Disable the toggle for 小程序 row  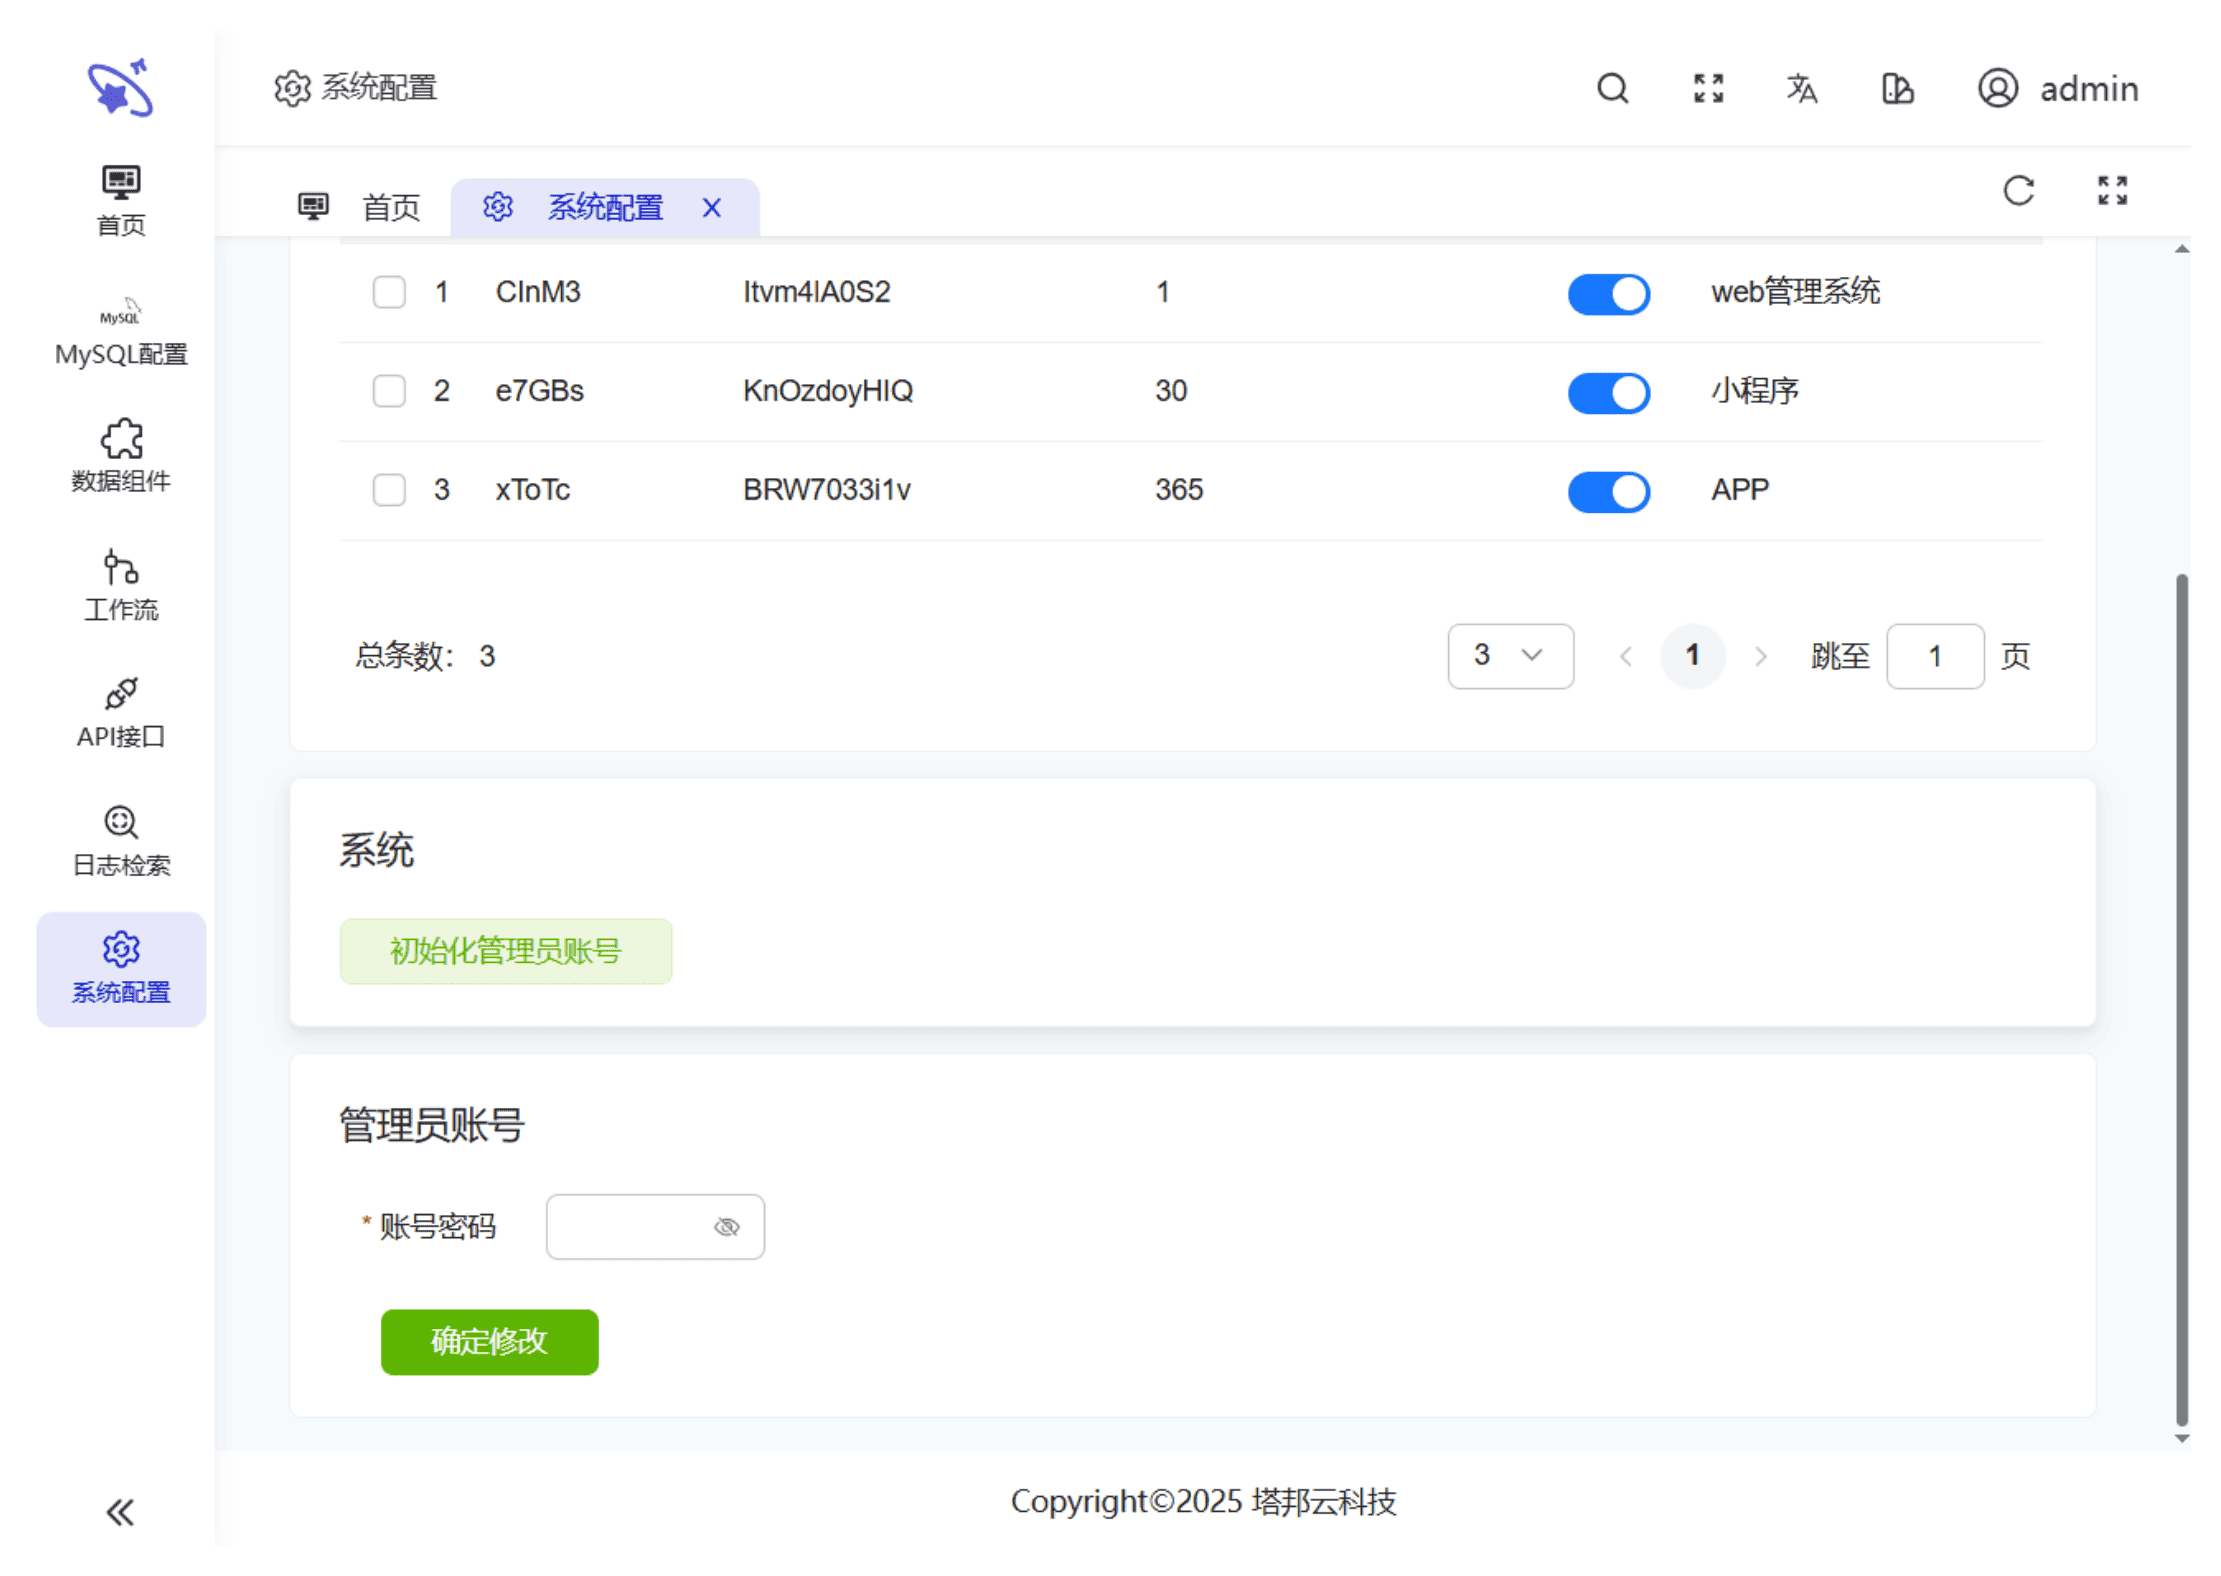(x=1607, y=392)
